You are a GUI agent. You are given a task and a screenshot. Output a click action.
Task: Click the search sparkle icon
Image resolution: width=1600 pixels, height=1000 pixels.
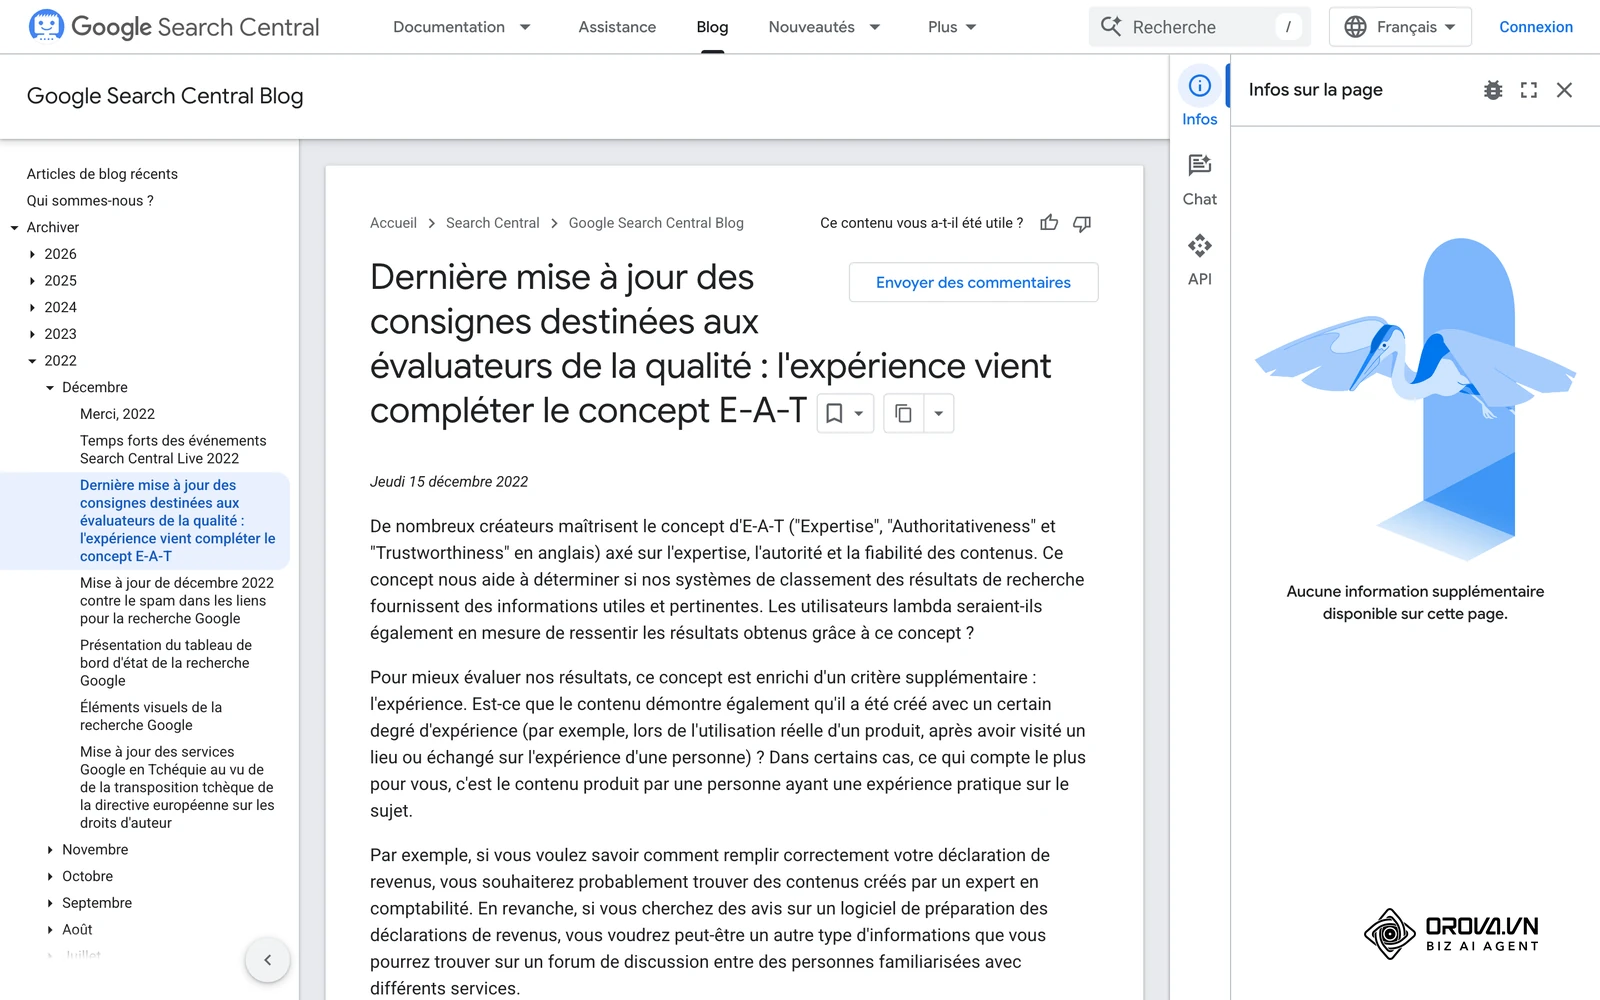tap(1111, 26)
